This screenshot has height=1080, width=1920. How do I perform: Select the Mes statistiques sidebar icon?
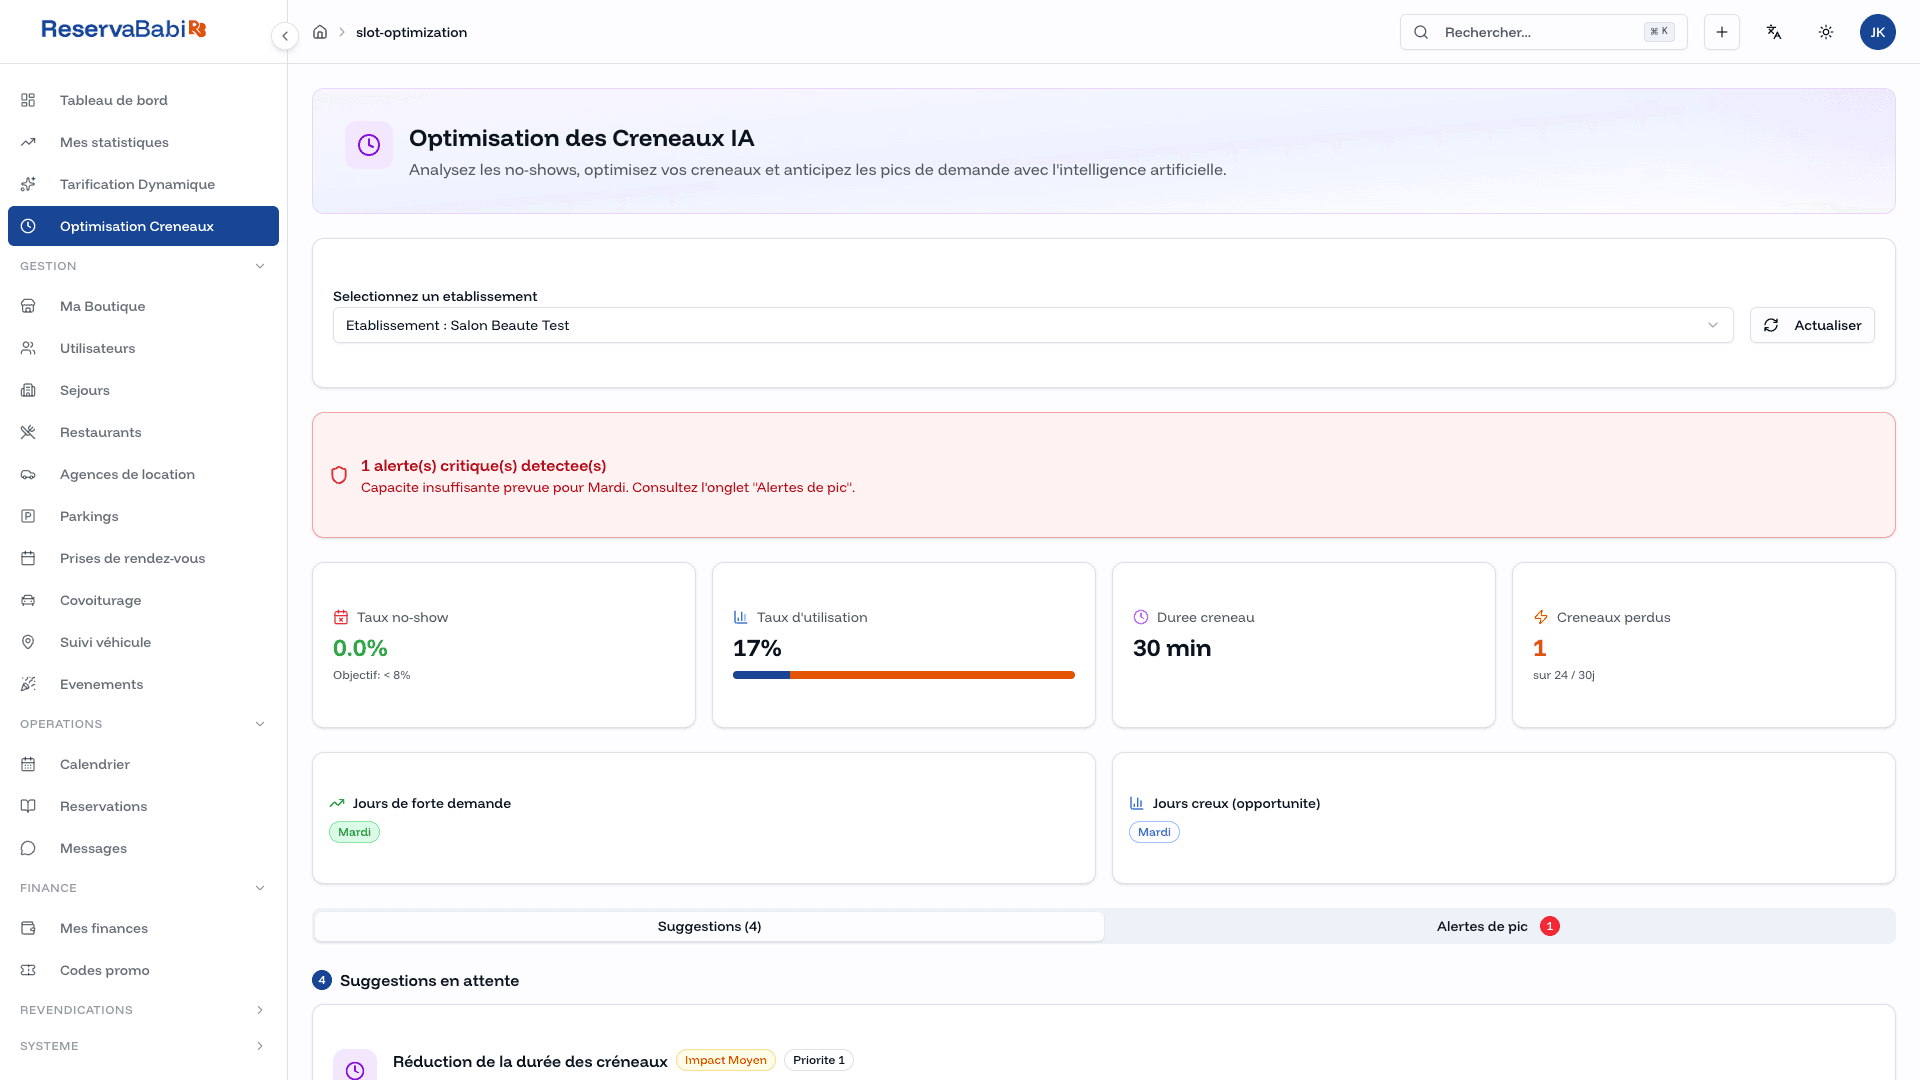click(x=28, y=142)
